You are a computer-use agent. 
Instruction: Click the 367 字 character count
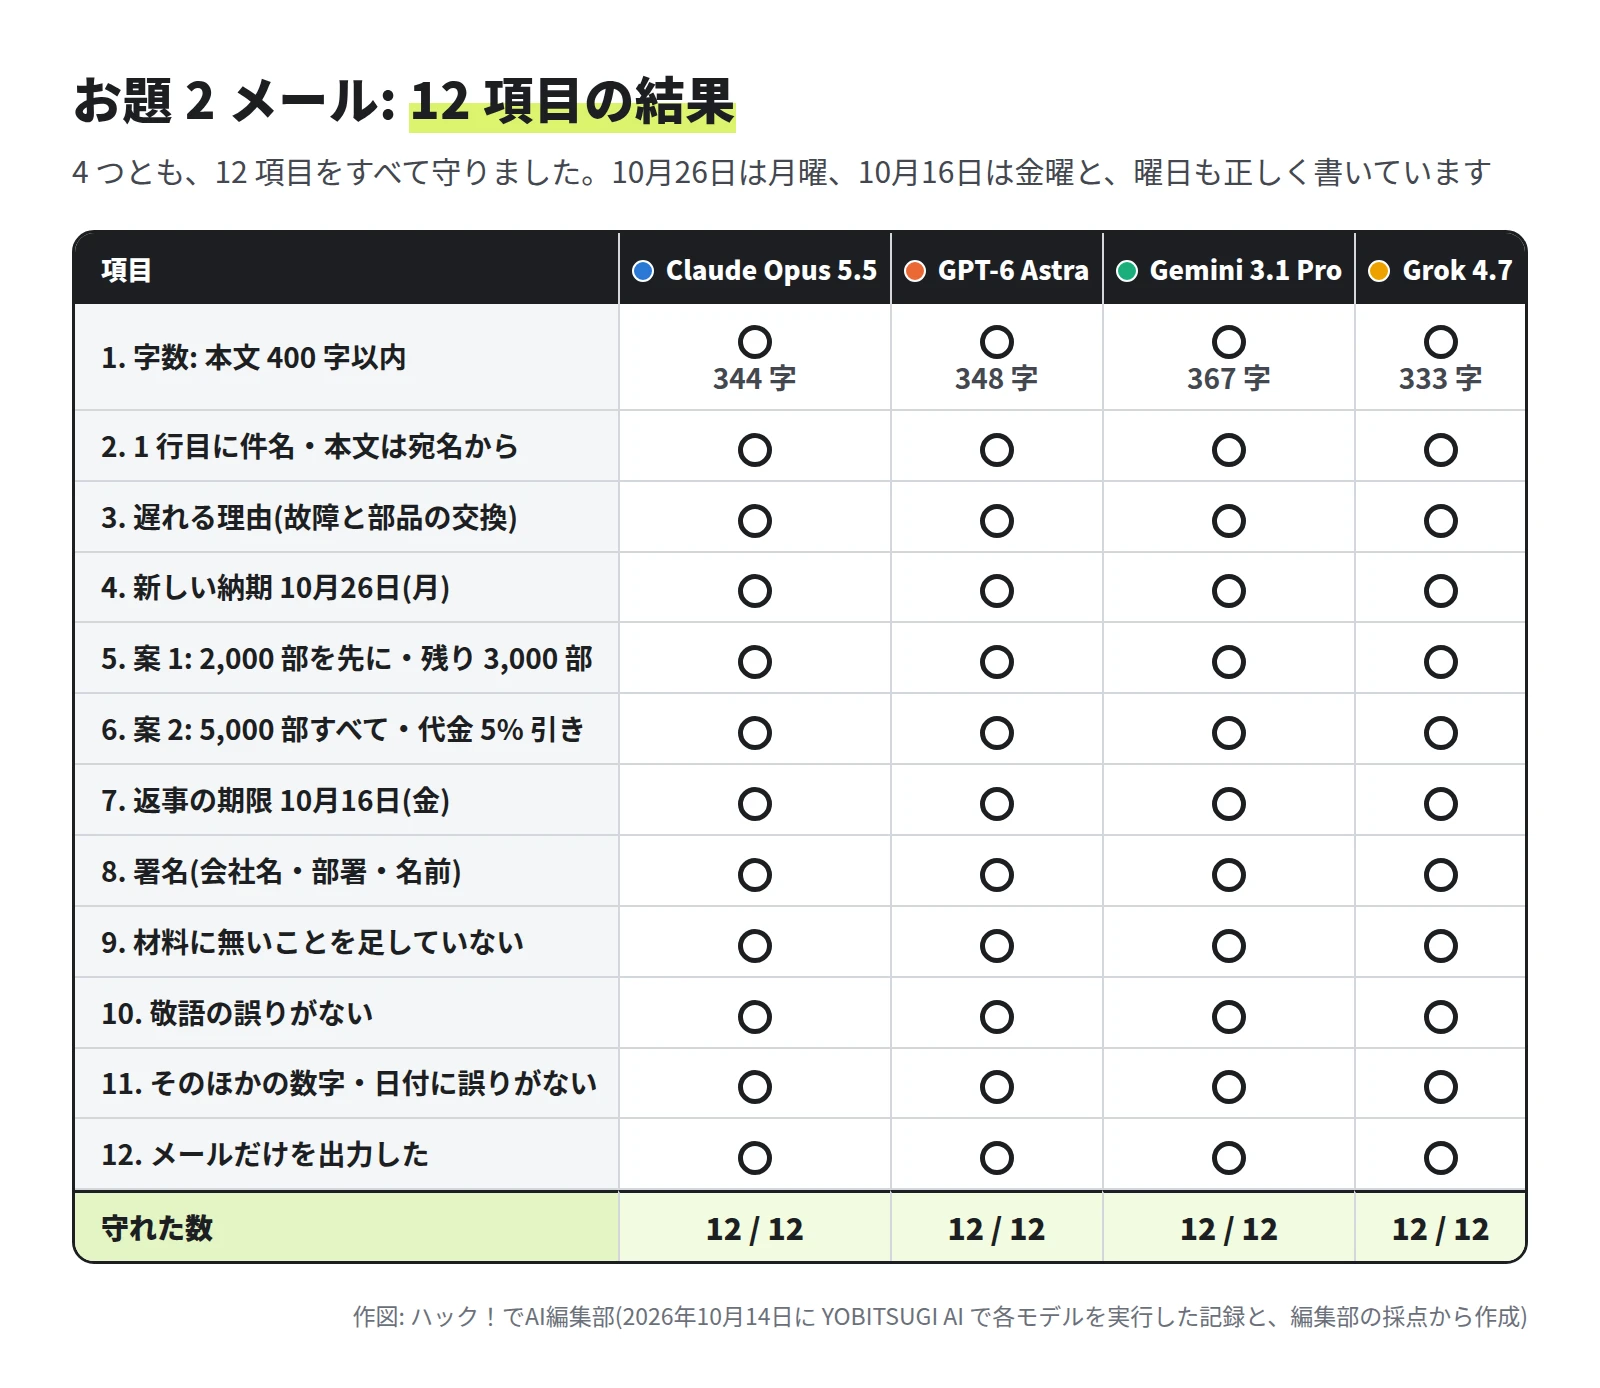click(1229, 379)
